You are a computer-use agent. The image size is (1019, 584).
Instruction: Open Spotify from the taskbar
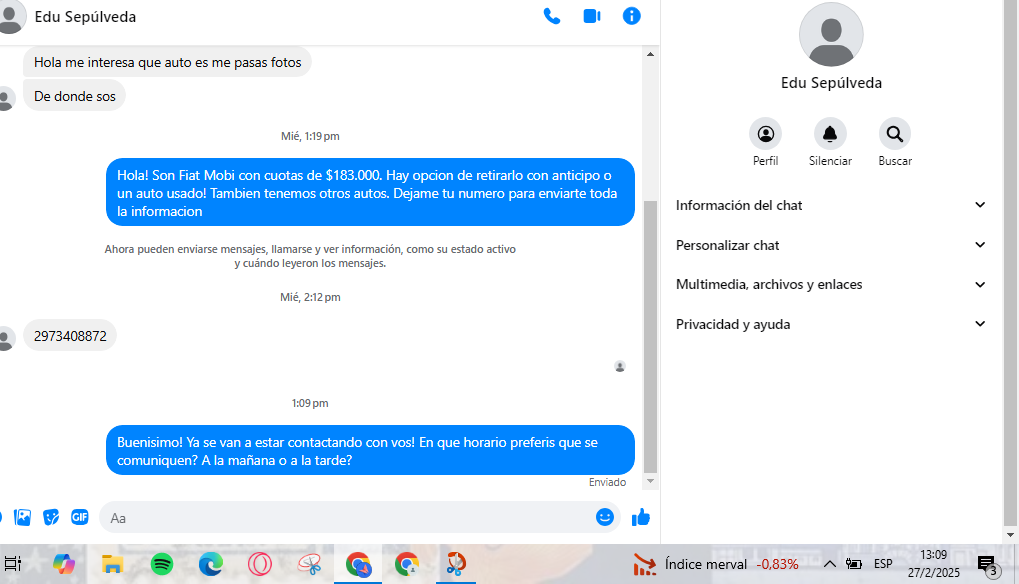pyautogui.click(x=162, y=564)
